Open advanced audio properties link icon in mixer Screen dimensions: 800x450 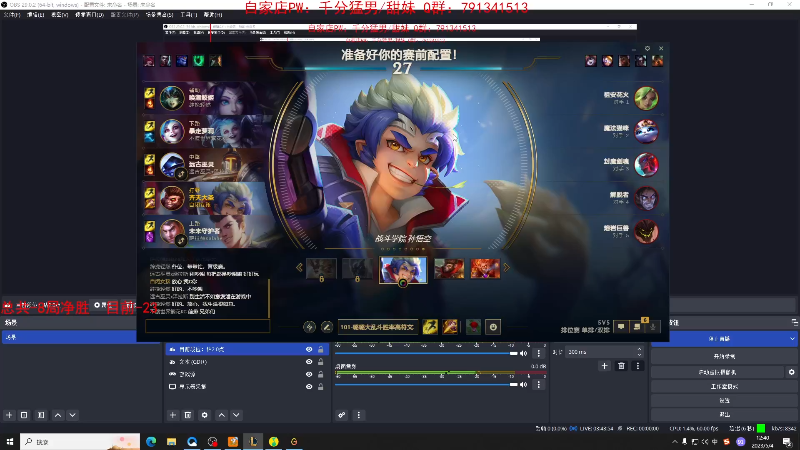[342, 415]
